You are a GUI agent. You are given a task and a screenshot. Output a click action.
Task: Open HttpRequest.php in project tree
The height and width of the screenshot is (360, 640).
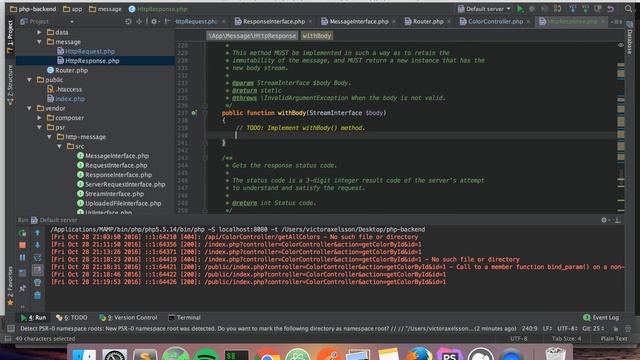coord(90,51)
